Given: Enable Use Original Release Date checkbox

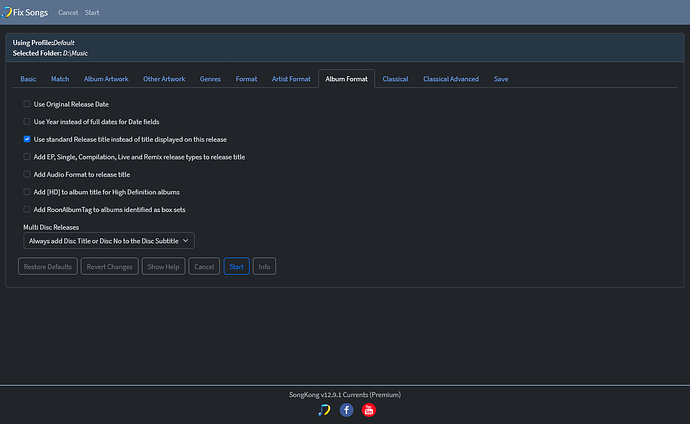Looking at the screenshot, I should pos(27,104).
